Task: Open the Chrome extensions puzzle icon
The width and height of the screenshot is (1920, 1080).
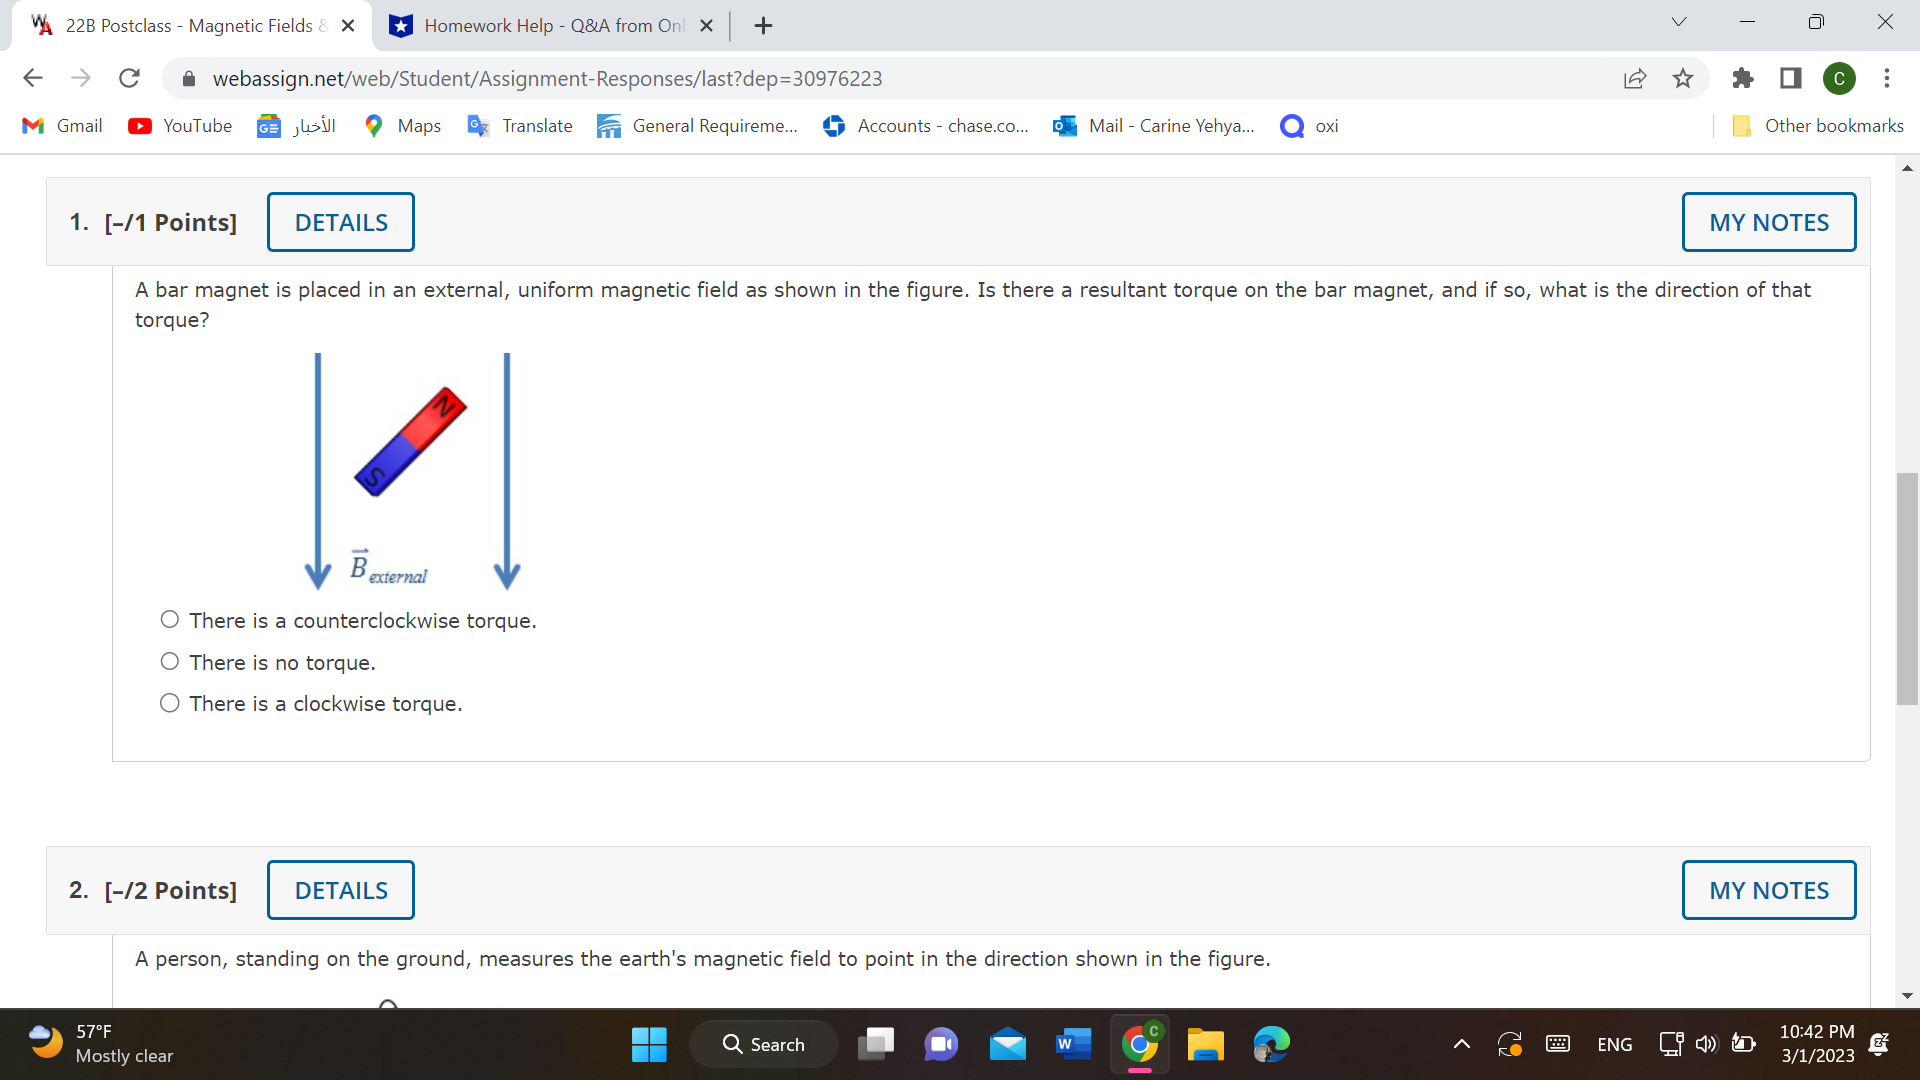Action: (x=1742, y=78)
